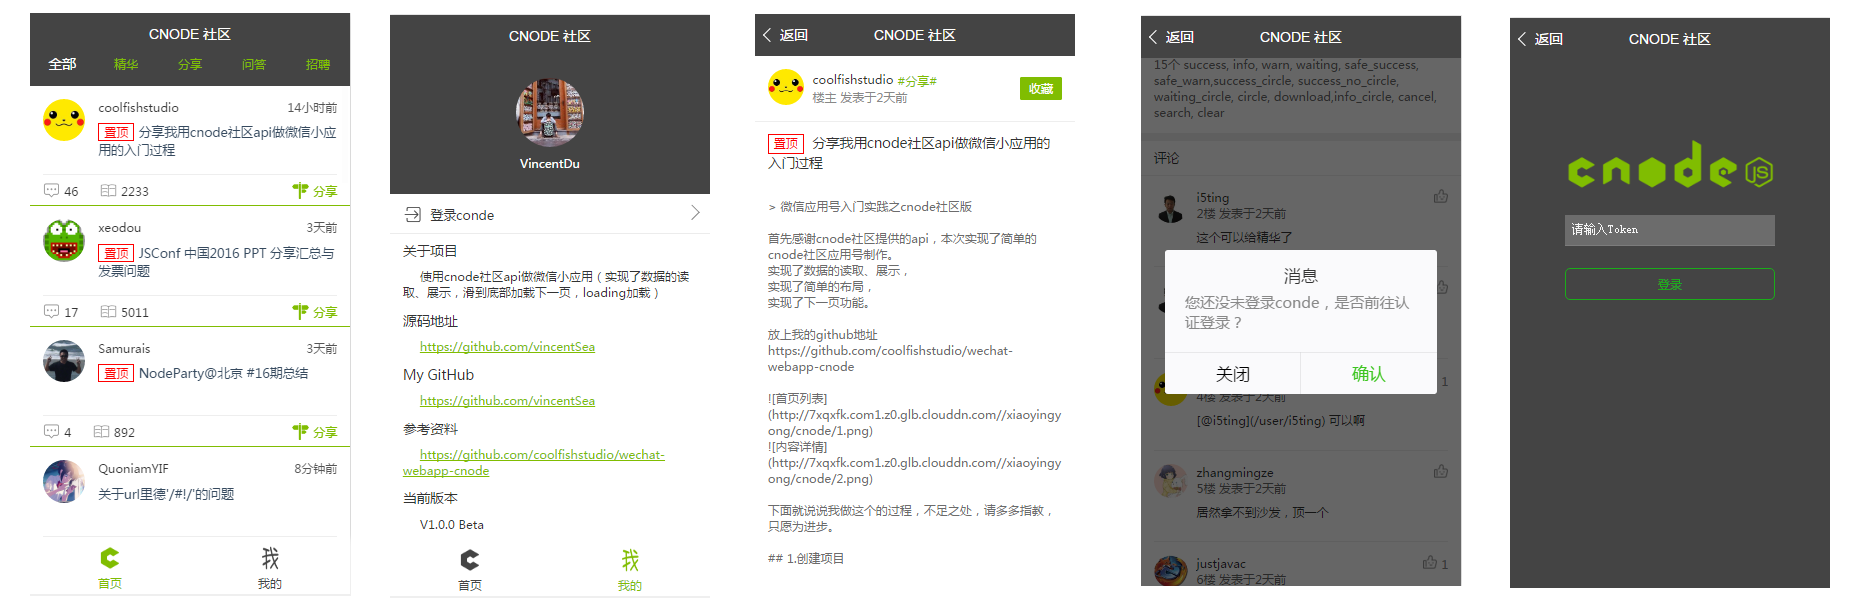Go back with 返回 on login screen

pyautogui.click(x=1541, y=39)
